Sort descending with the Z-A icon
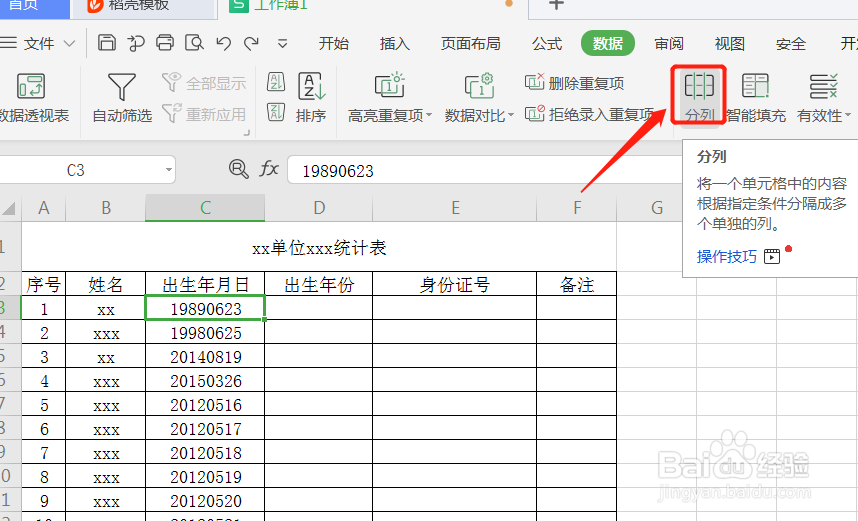Image resolution: width=858 pixels, height=521 pixels. (276, 112)
